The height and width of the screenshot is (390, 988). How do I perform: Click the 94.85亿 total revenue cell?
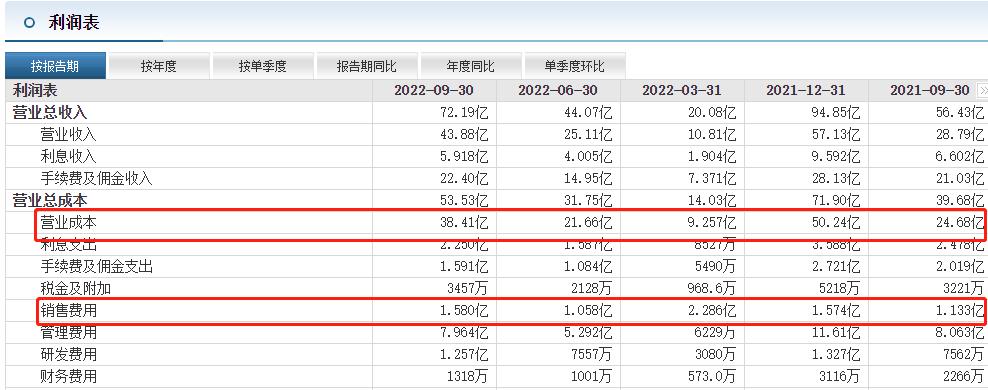tap(836, 113)
